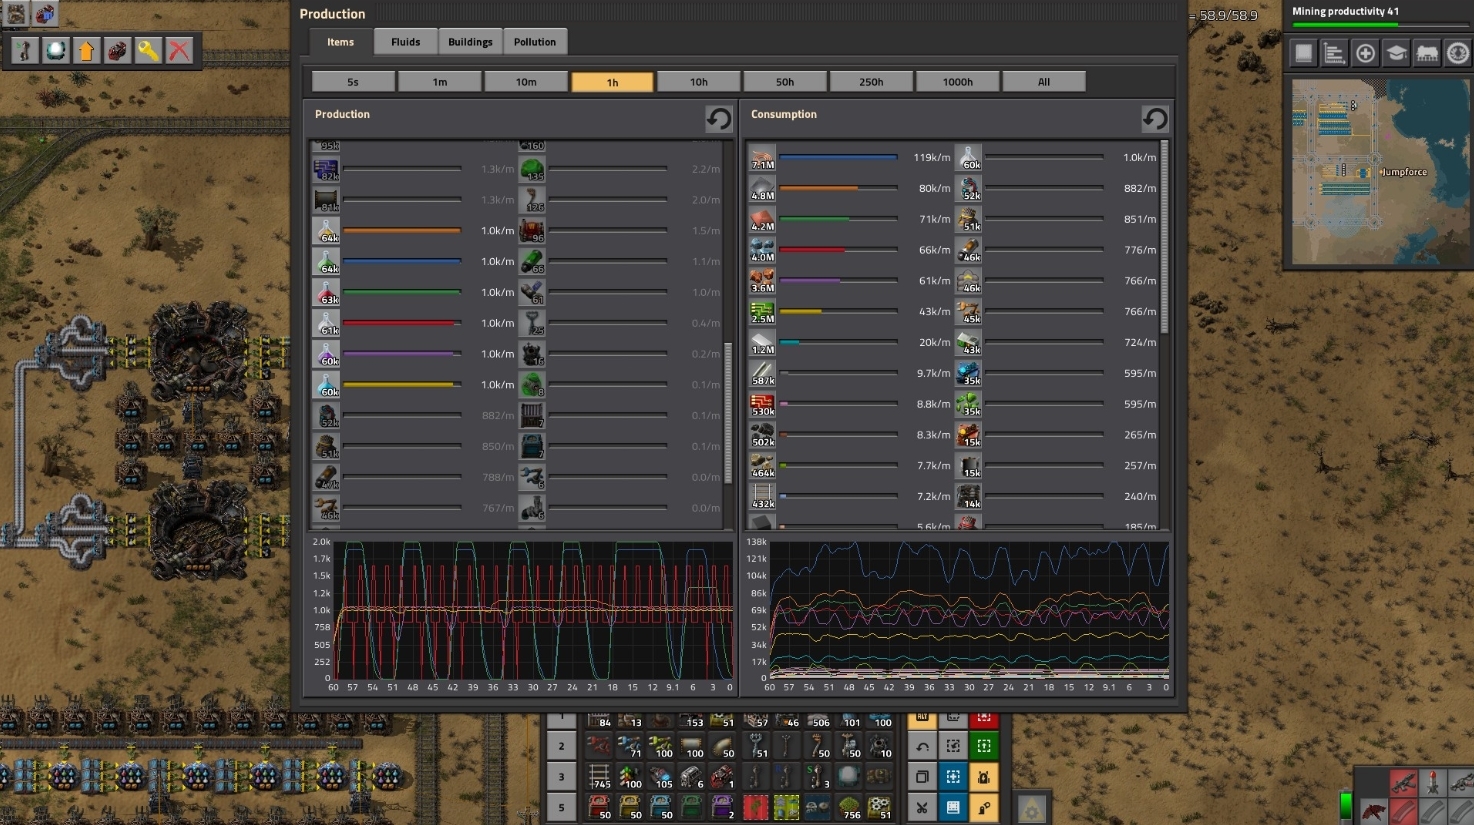Select the white science pack icon (61k)
Screen dimensions: 1474x825
(326, 324)
